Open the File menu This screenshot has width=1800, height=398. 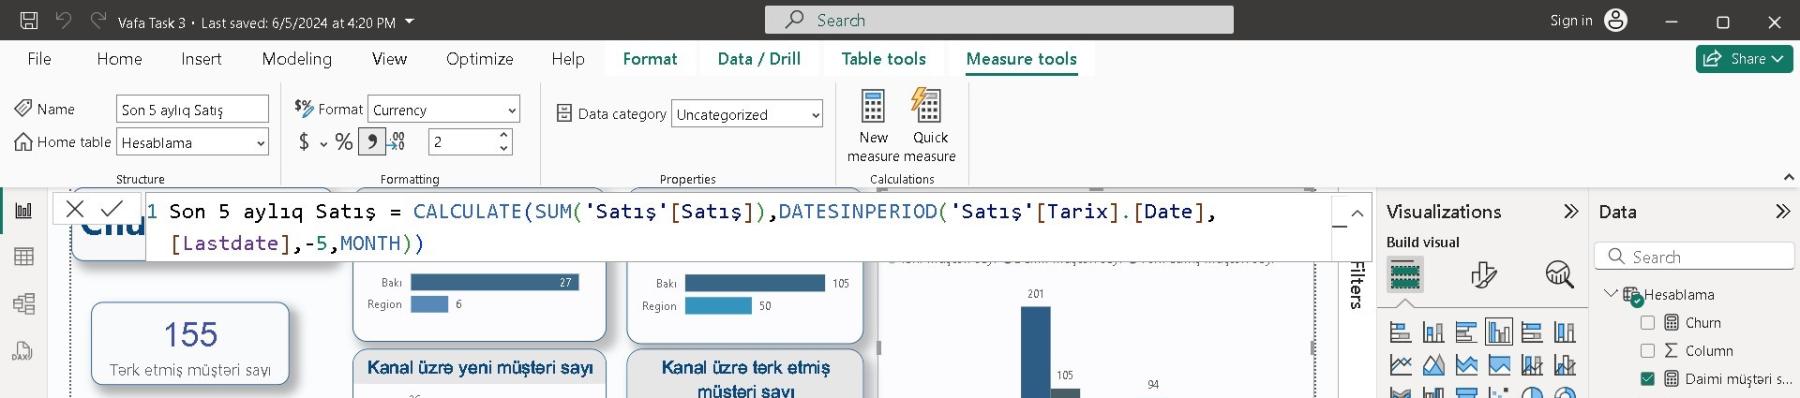(39, 59)
